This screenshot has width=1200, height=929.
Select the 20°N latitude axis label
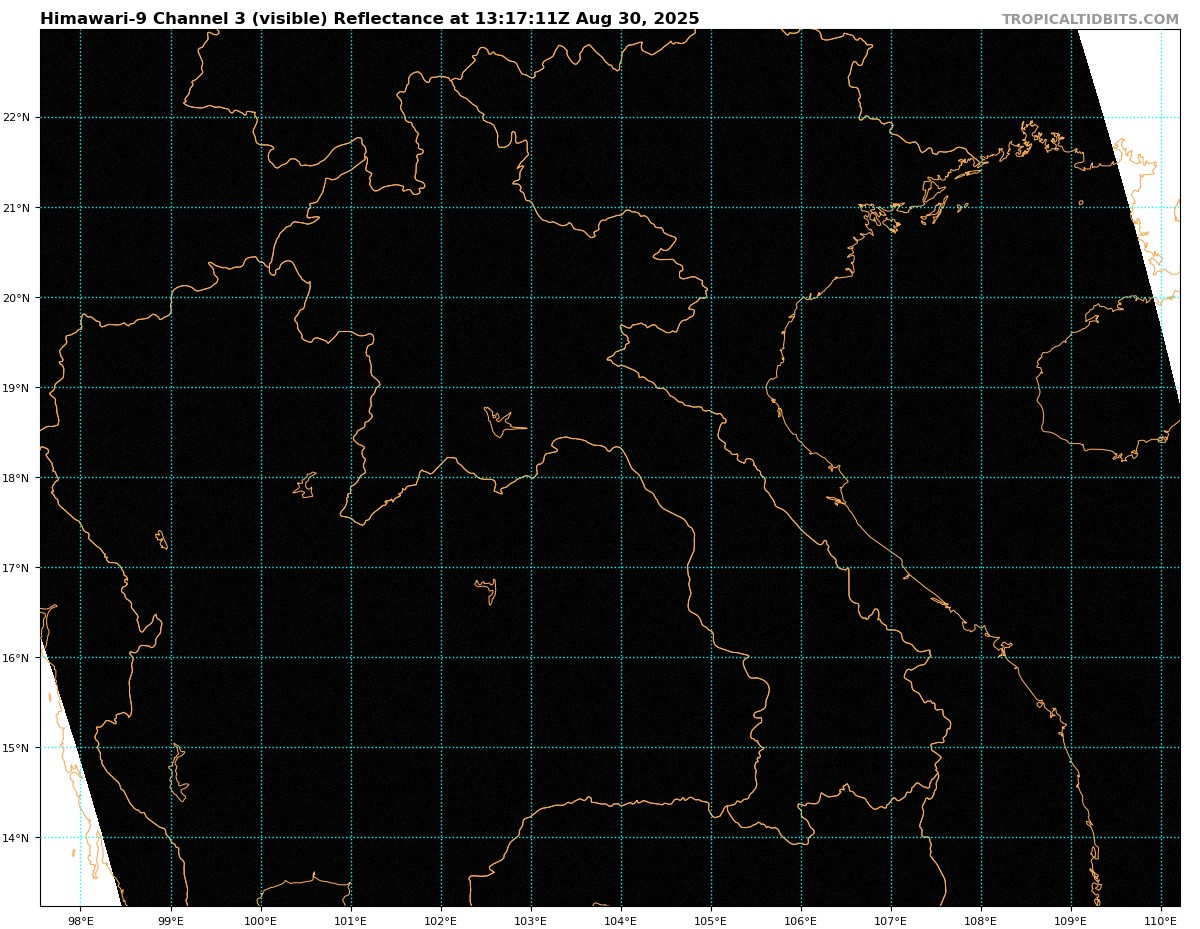17,298
